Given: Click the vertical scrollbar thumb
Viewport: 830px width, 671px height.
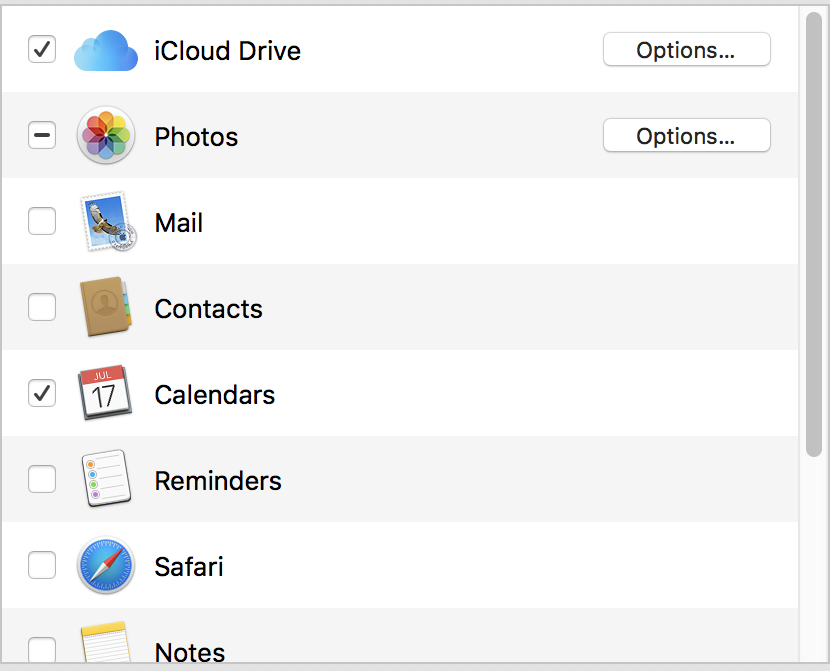Looking at the screenshot, I should (814, 233).
